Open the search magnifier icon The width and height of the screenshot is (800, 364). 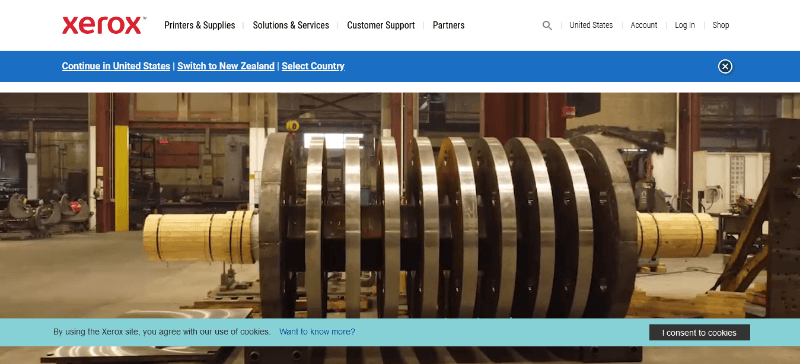click(547, 26)
